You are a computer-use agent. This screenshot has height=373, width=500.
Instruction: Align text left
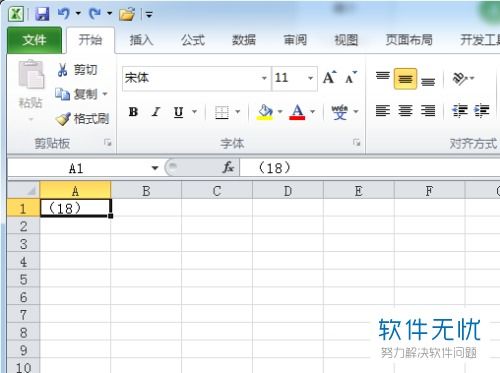pos(383,111)
